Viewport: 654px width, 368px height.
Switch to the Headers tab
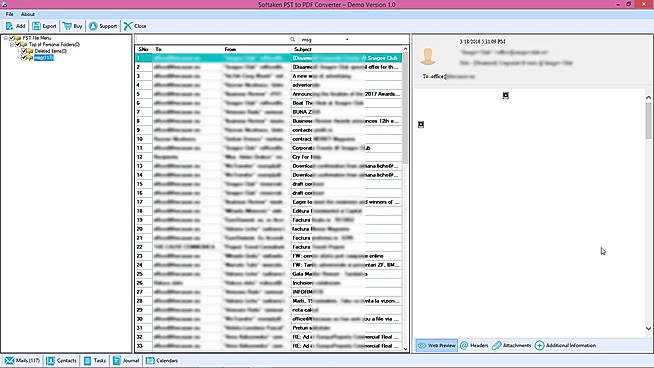point(474,345)
